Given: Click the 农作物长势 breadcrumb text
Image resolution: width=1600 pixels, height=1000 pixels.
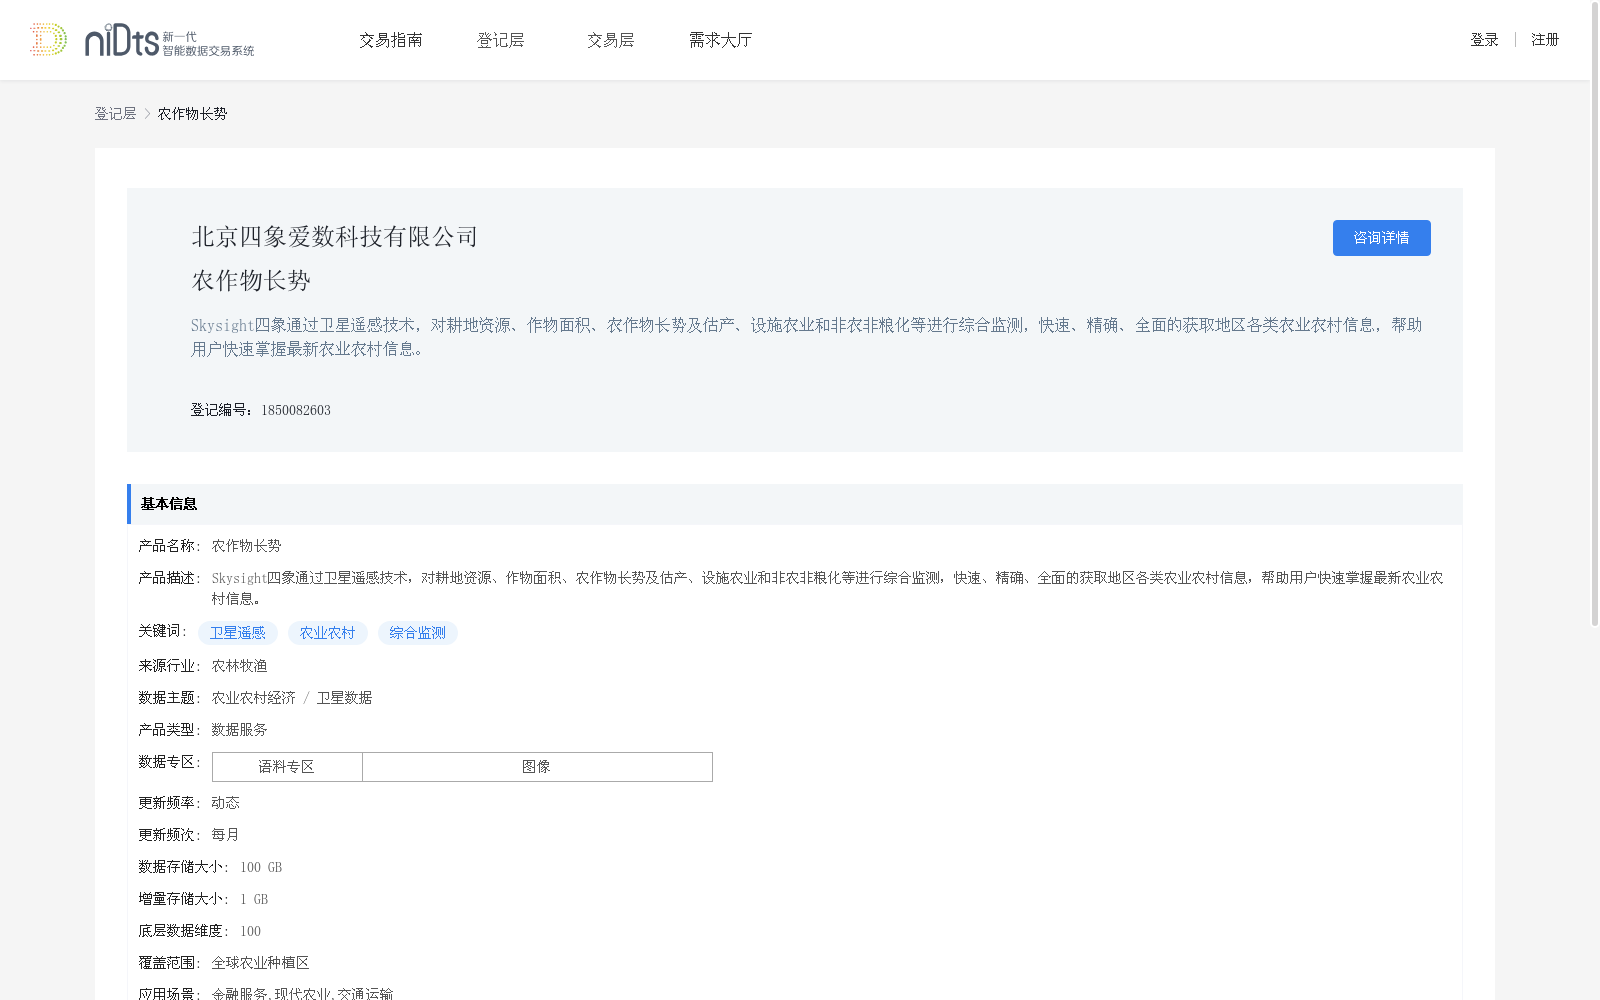Looking at the screenshot, I should (x=192, y=114).
